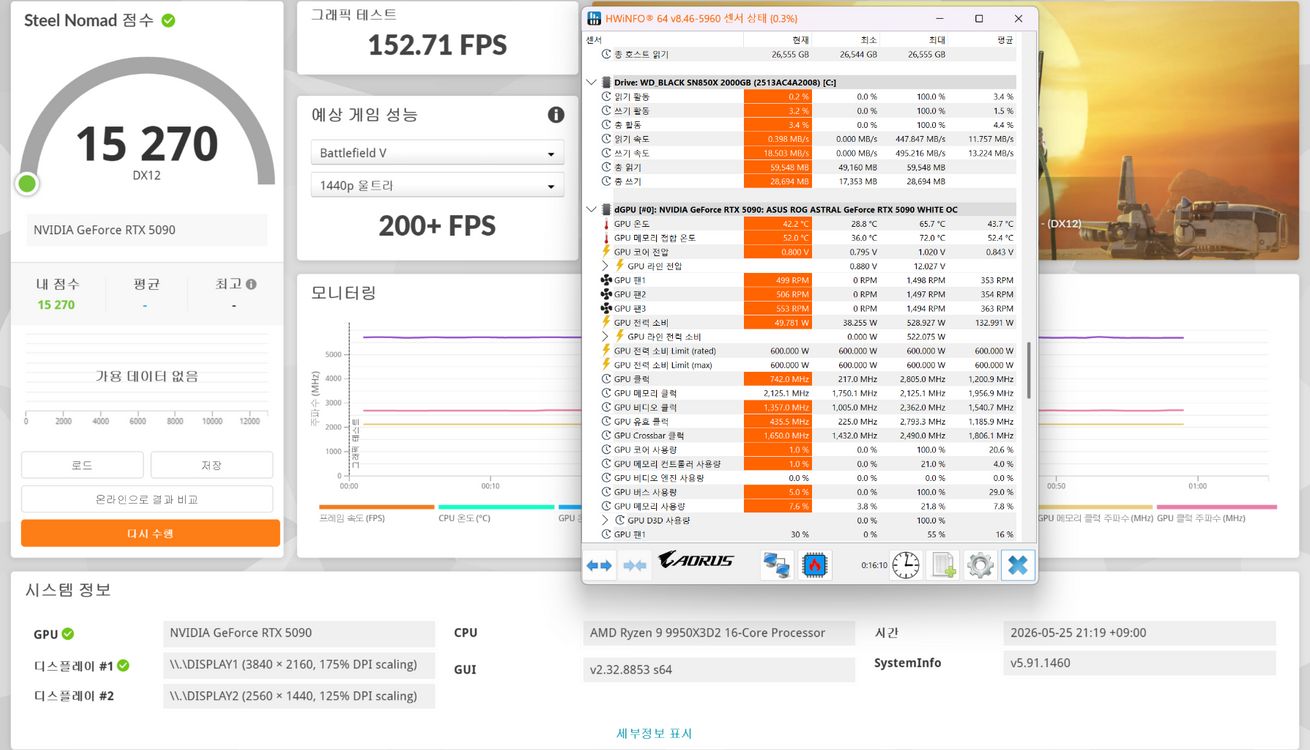Click the info icon next to 최고

[x=251, y=284]
